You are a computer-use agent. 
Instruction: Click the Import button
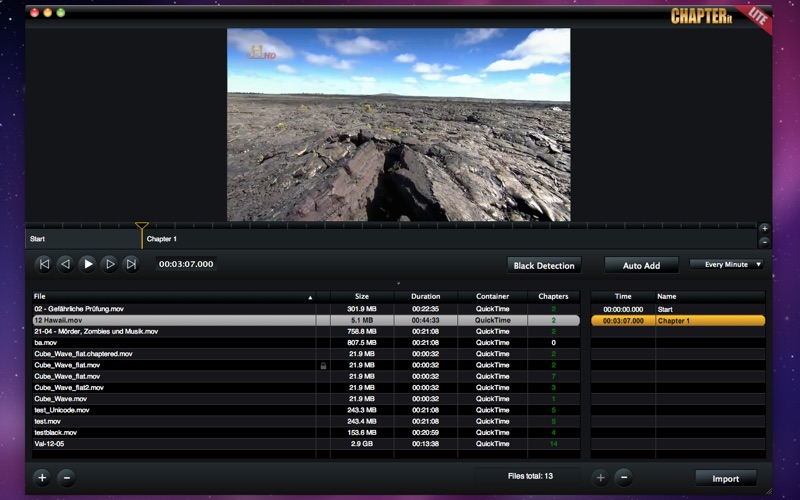726,479
